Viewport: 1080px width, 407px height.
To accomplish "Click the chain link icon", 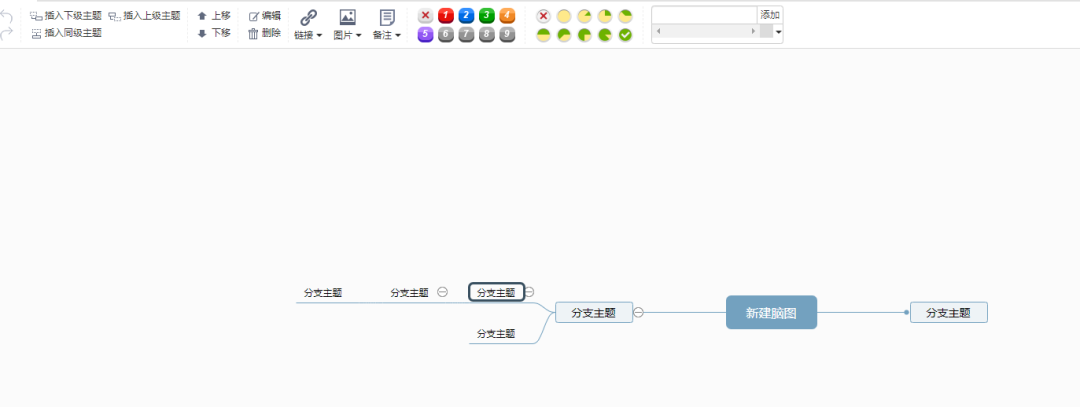I will coord(309,17).
